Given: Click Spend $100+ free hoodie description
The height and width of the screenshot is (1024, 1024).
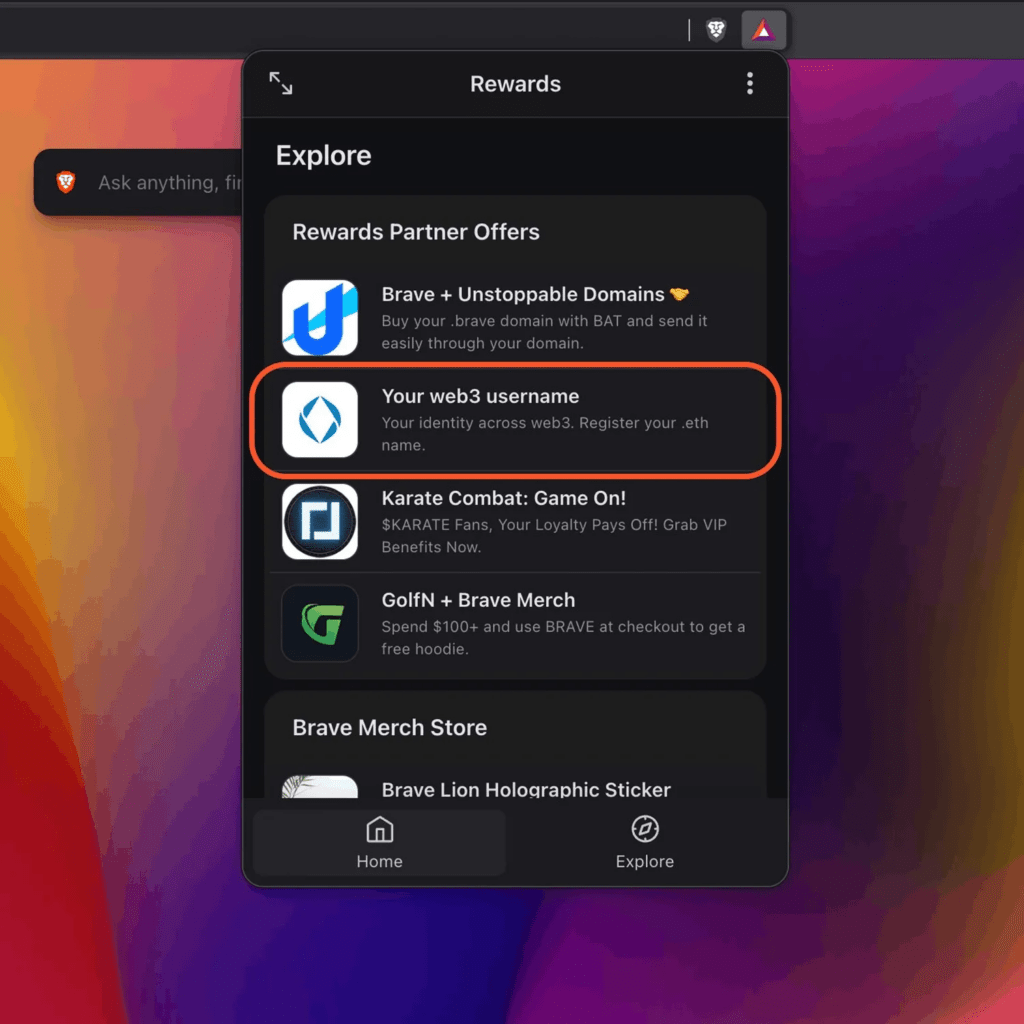Looking at the screenshot, I should [x=563, y=637].
